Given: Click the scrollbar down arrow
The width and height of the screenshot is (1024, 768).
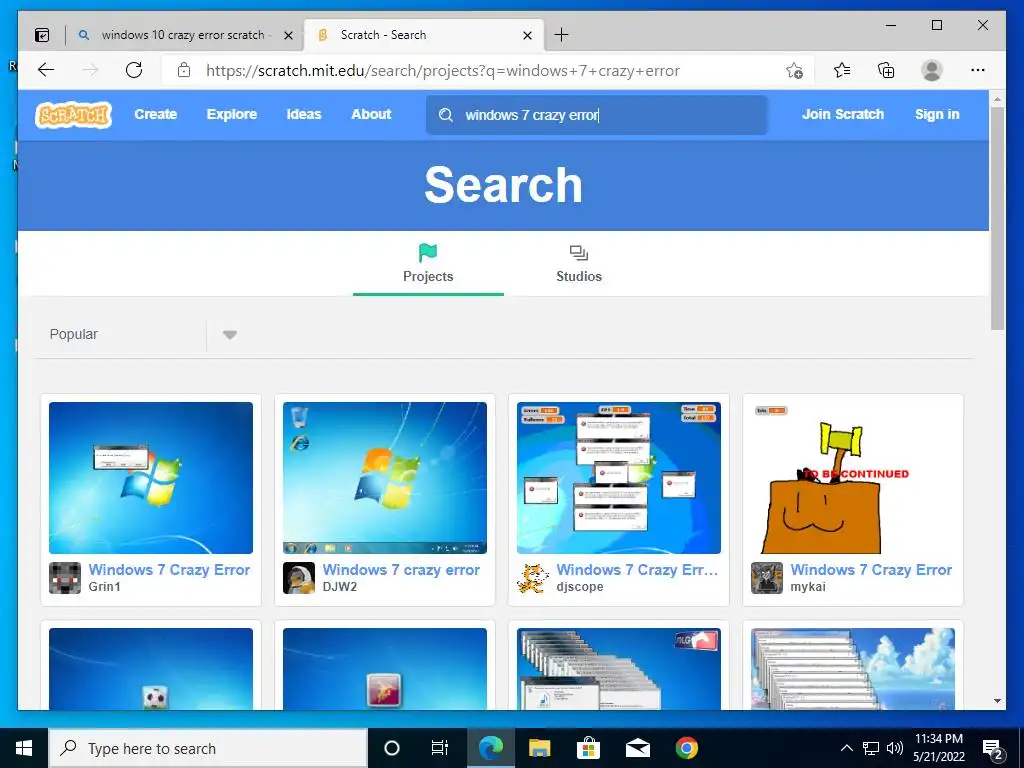Looking at the screenshot, I should [997, 701].
